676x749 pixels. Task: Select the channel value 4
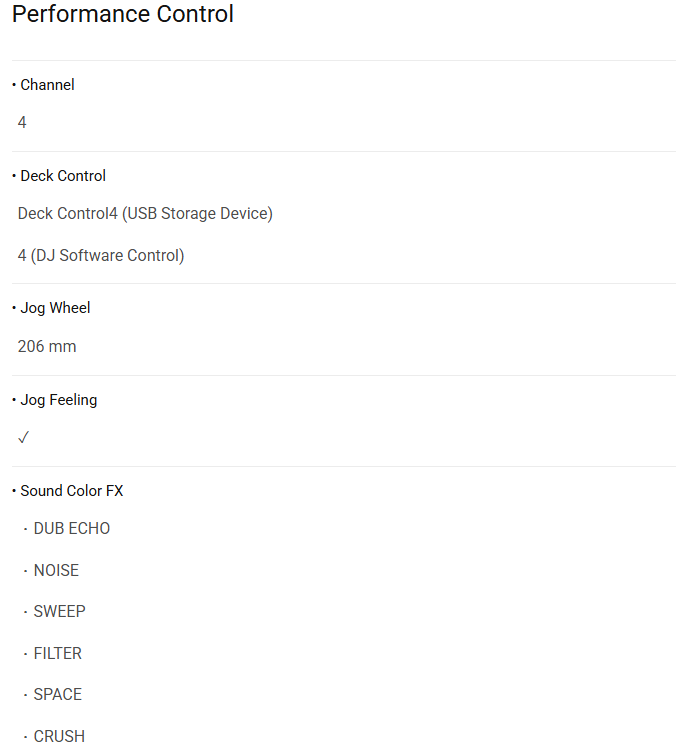[22, 123]
